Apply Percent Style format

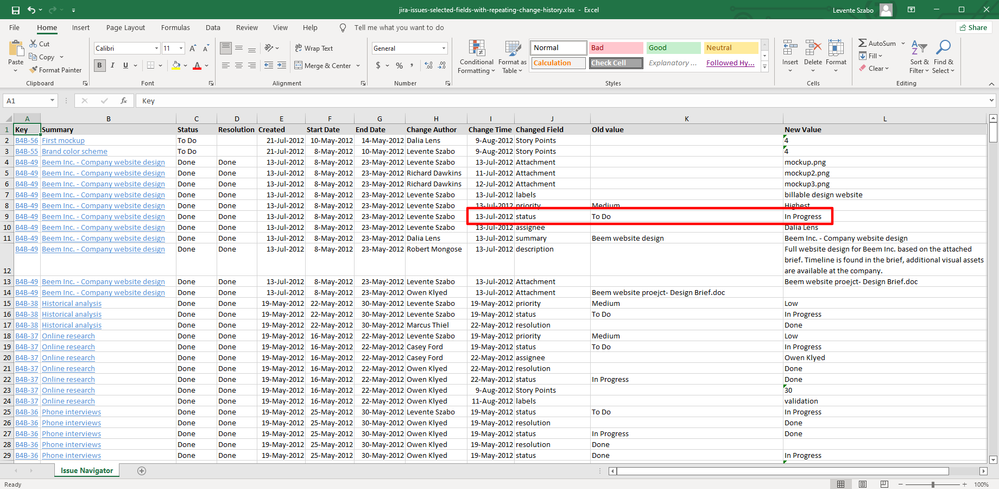point(399,66)
